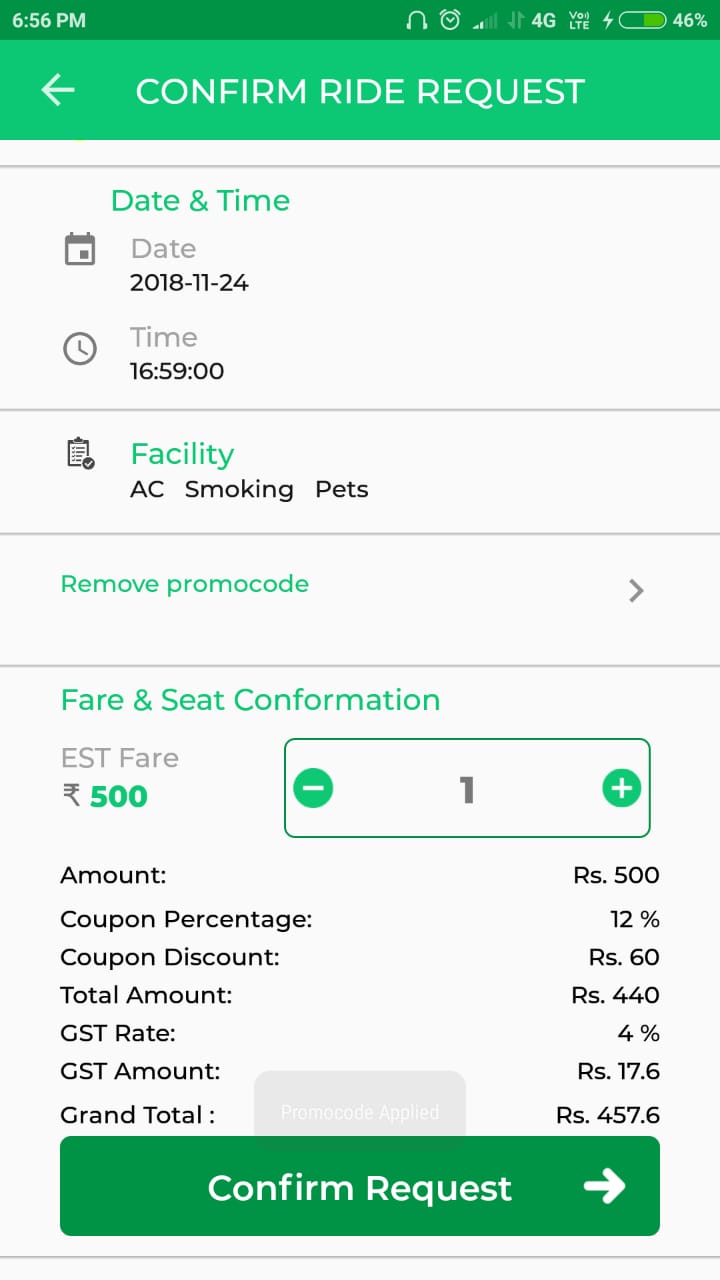Tap the headphones icon in status bar

[417, 20]
